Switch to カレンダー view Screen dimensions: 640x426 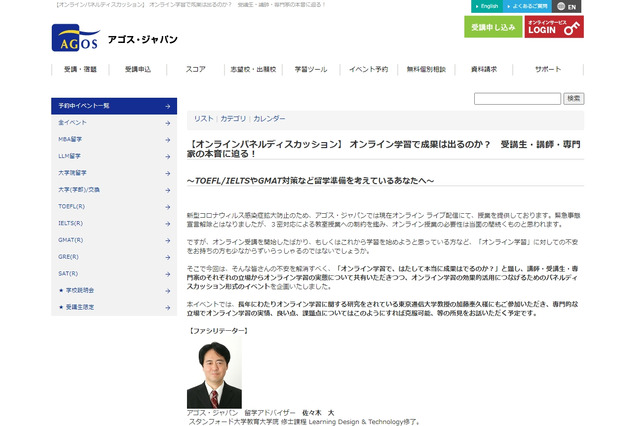tap(269, 119)
